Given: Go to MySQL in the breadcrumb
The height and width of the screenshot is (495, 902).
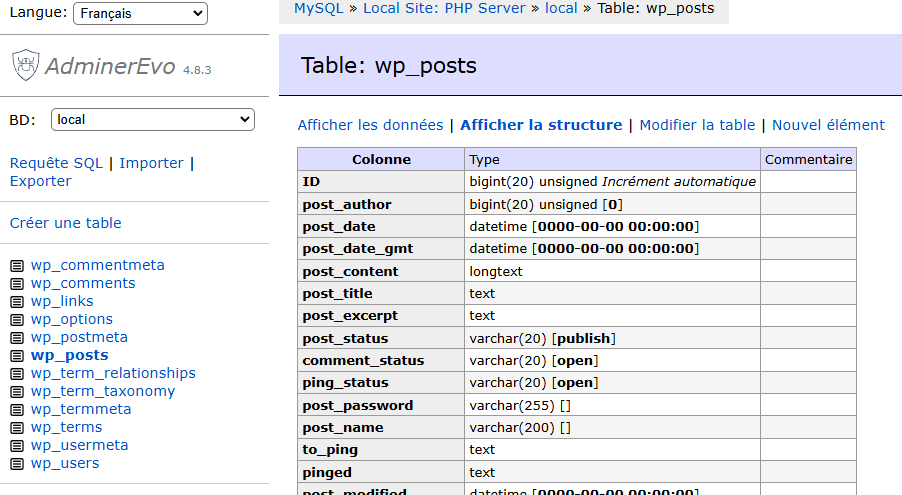Looking at the screenshot, I should (x=318, y=8).
